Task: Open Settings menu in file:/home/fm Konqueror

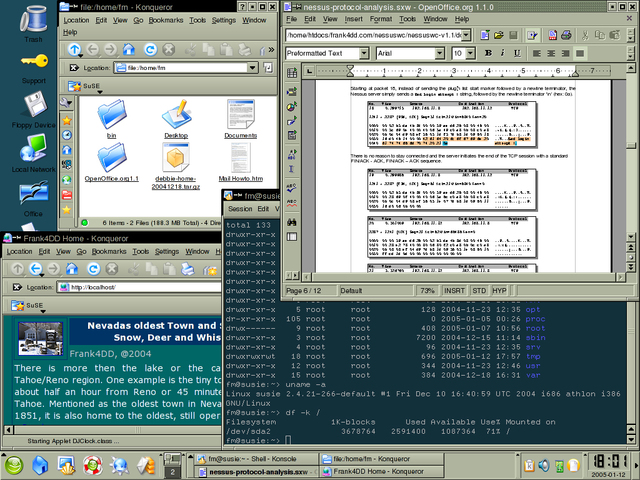Action: click(224, 20)
